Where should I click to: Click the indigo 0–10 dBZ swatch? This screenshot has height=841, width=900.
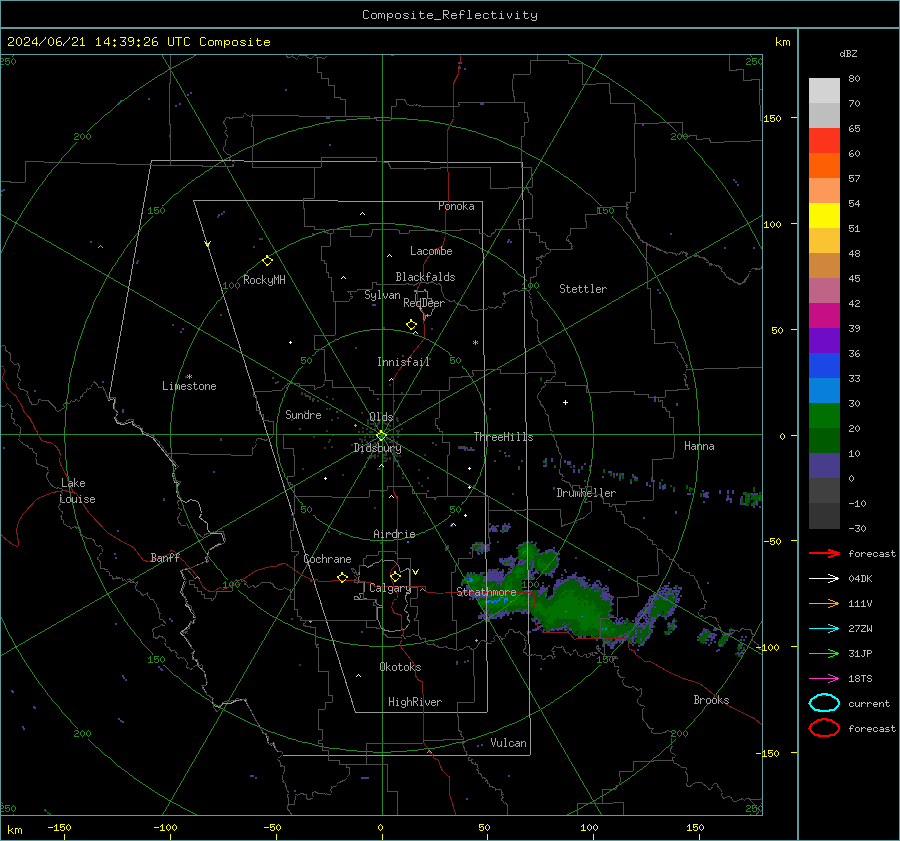824,466
